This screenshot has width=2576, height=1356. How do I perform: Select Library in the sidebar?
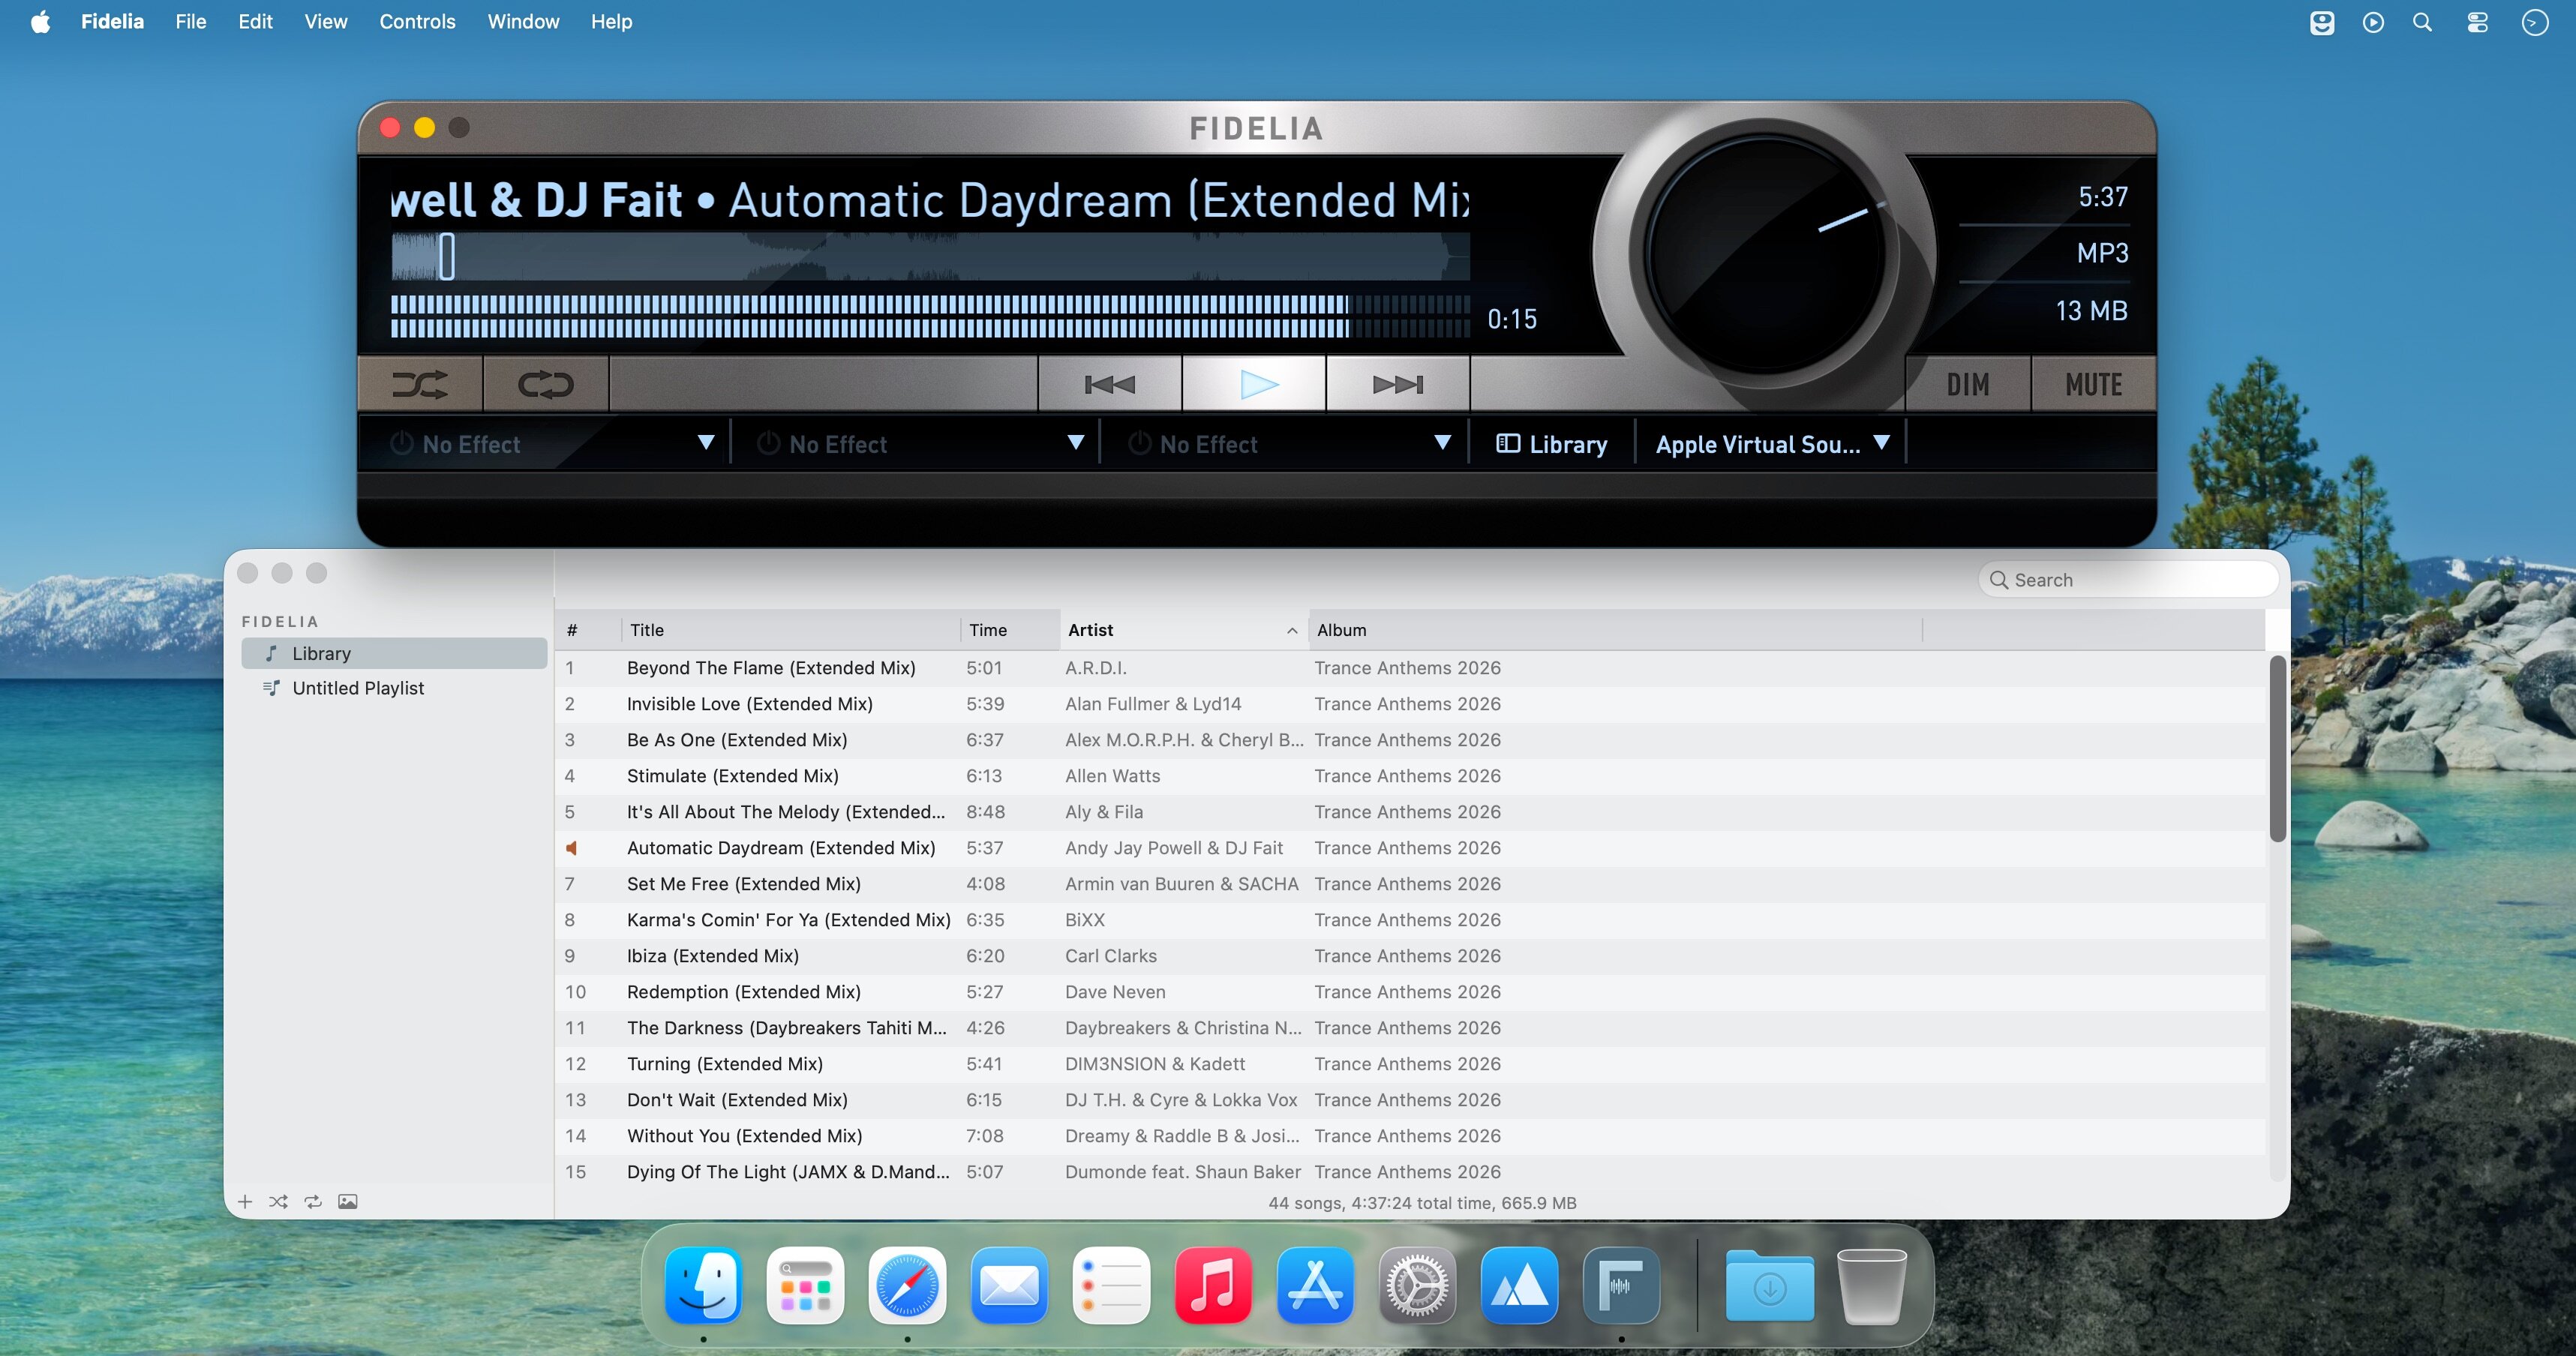[394, 653]
